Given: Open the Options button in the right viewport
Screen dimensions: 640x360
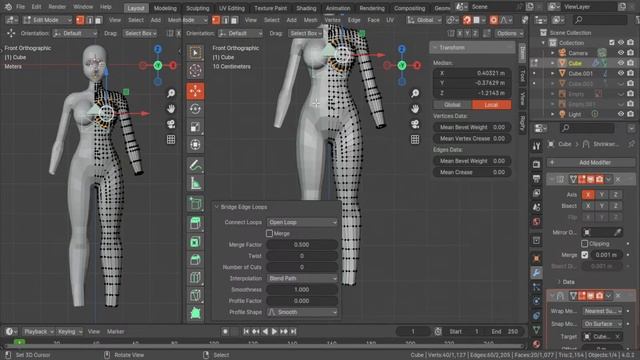Looking at the screenshot, I should 509,33.
